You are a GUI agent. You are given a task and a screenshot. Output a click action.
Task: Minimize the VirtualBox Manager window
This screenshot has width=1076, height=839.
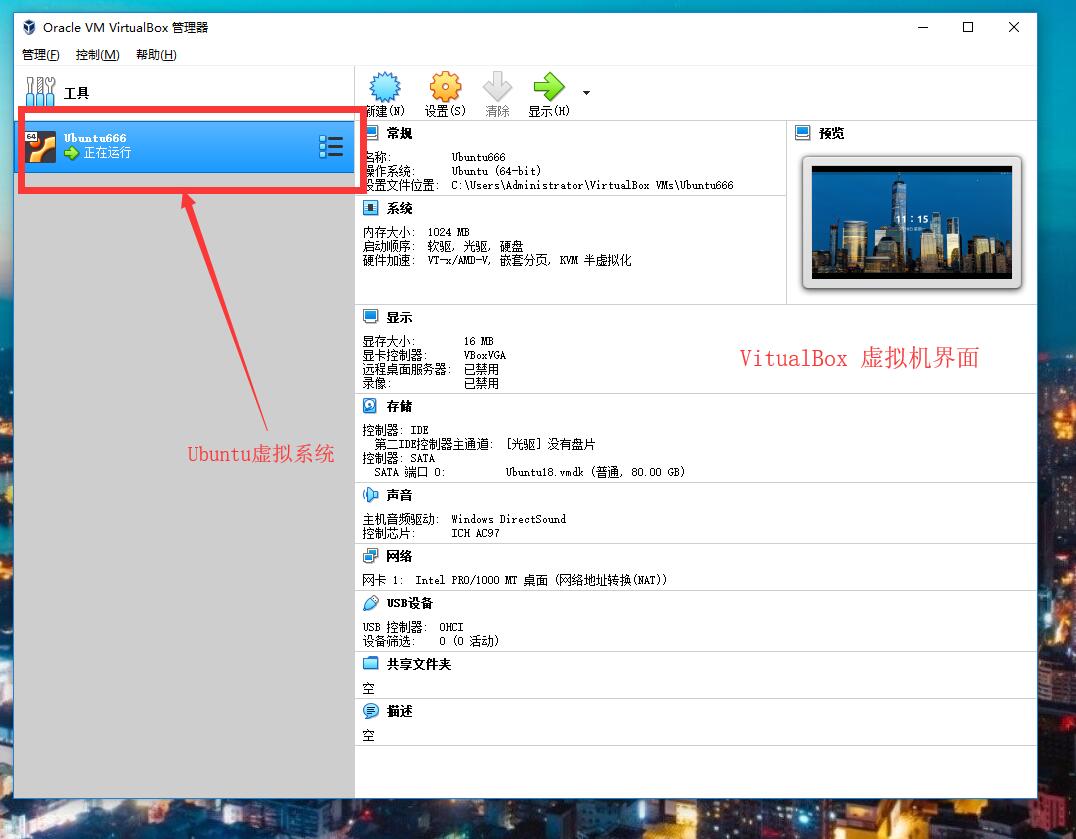[923, 27]
